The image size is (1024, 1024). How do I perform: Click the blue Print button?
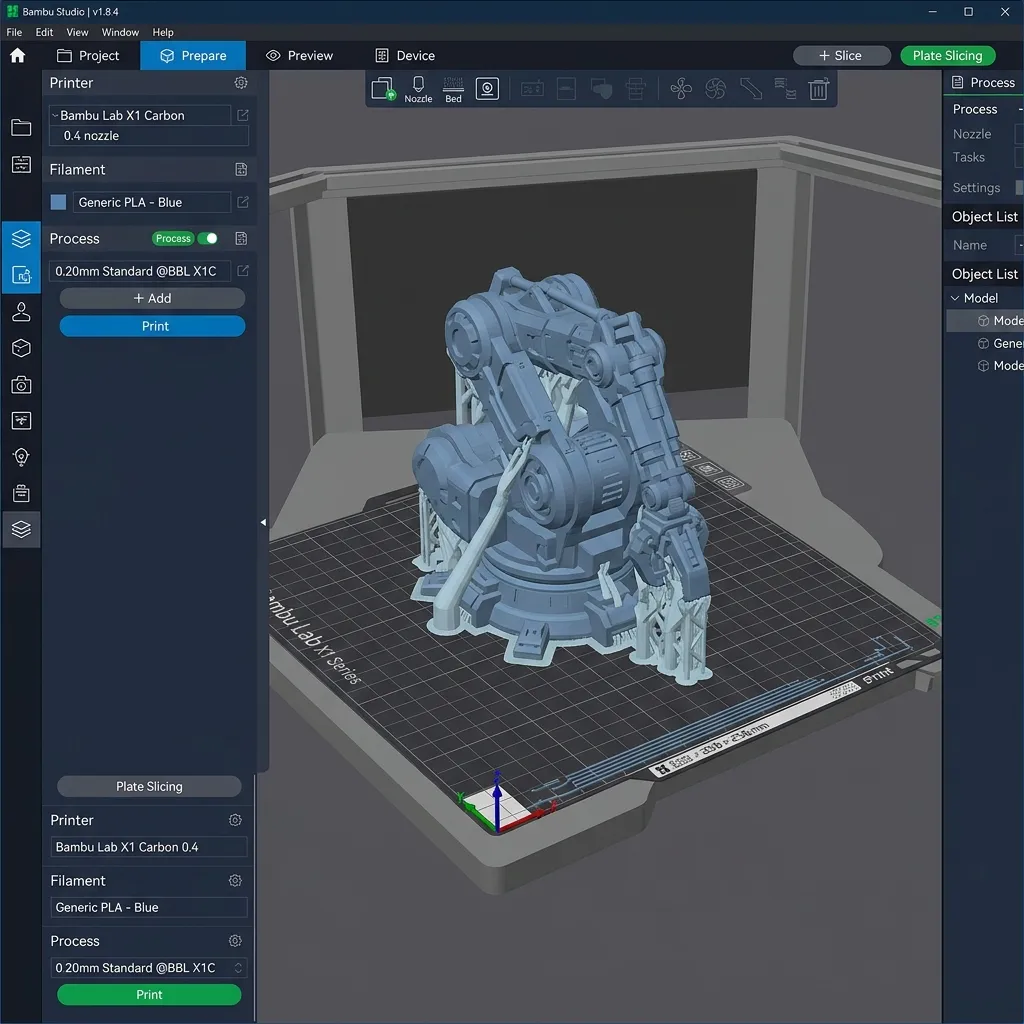152,326
